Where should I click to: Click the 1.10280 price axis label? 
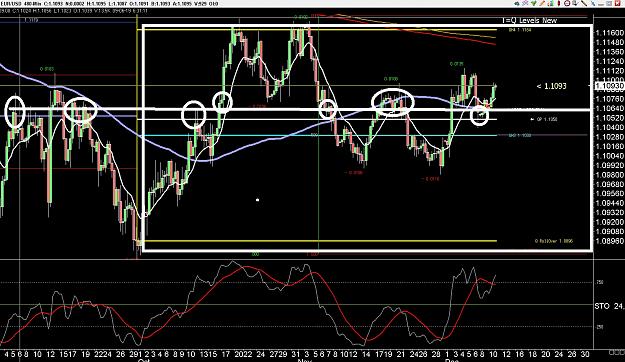pyautogui.click(x=609, y=137)
